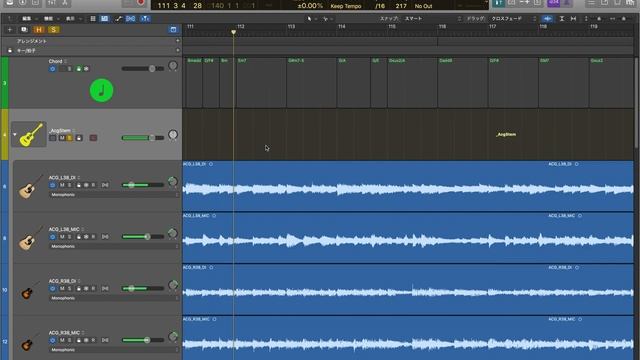Mute the ACG_R38_DI track
This screenshot has width=640, height=360.
62,289
